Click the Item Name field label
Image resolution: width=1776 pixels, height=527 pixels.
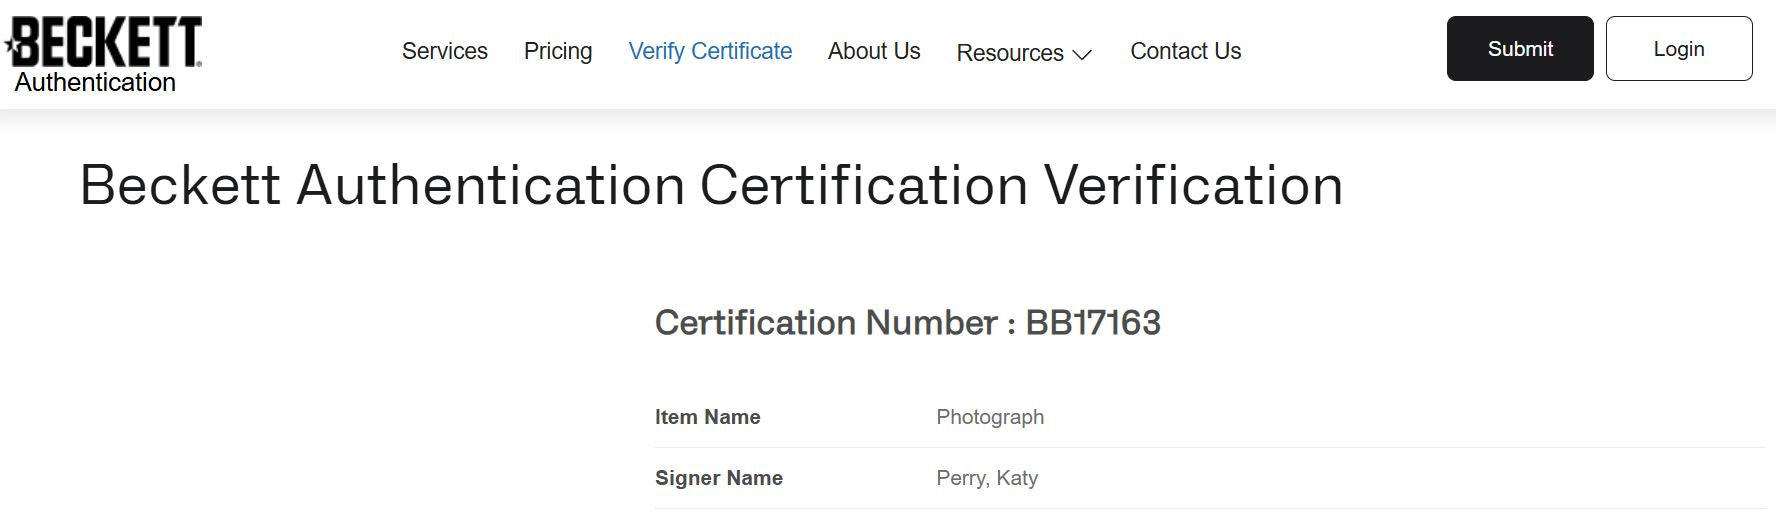(x=707, y=417)
